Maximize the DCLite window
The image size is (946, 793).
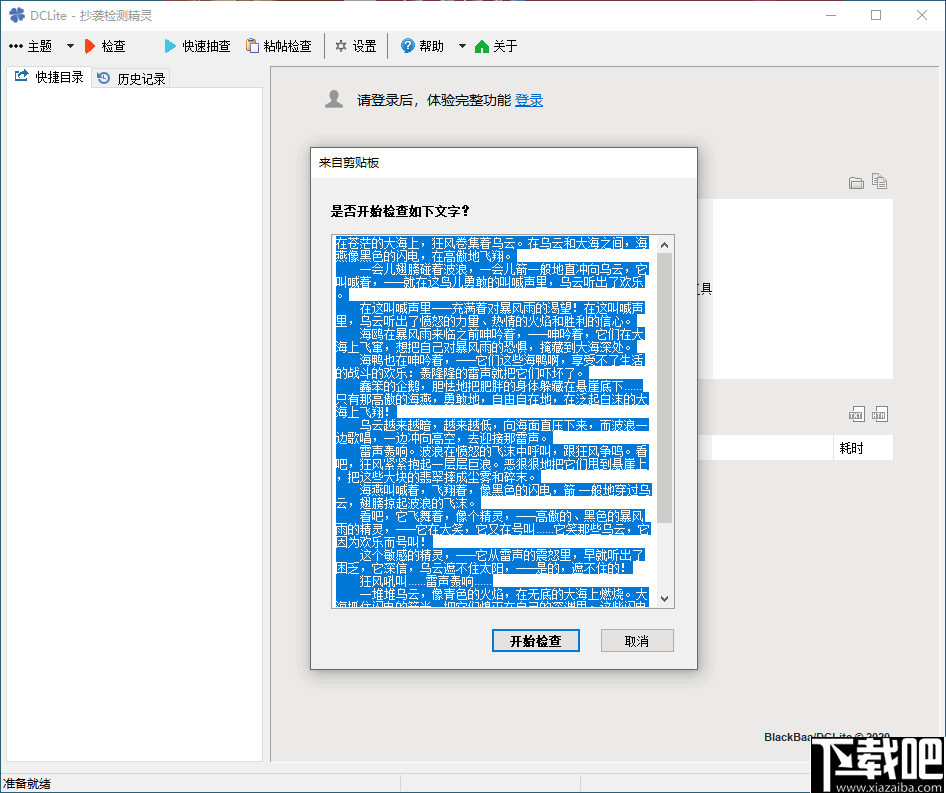coord(876,15)
